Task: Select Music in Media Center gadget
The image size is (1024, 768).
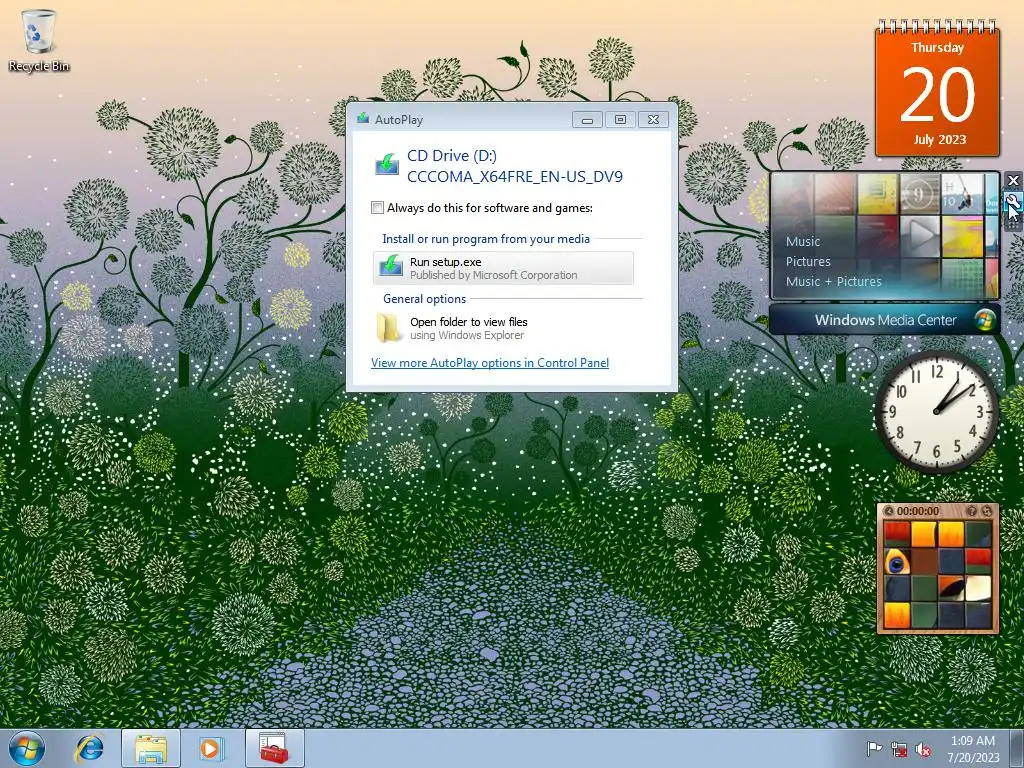Action: (803, 241)
